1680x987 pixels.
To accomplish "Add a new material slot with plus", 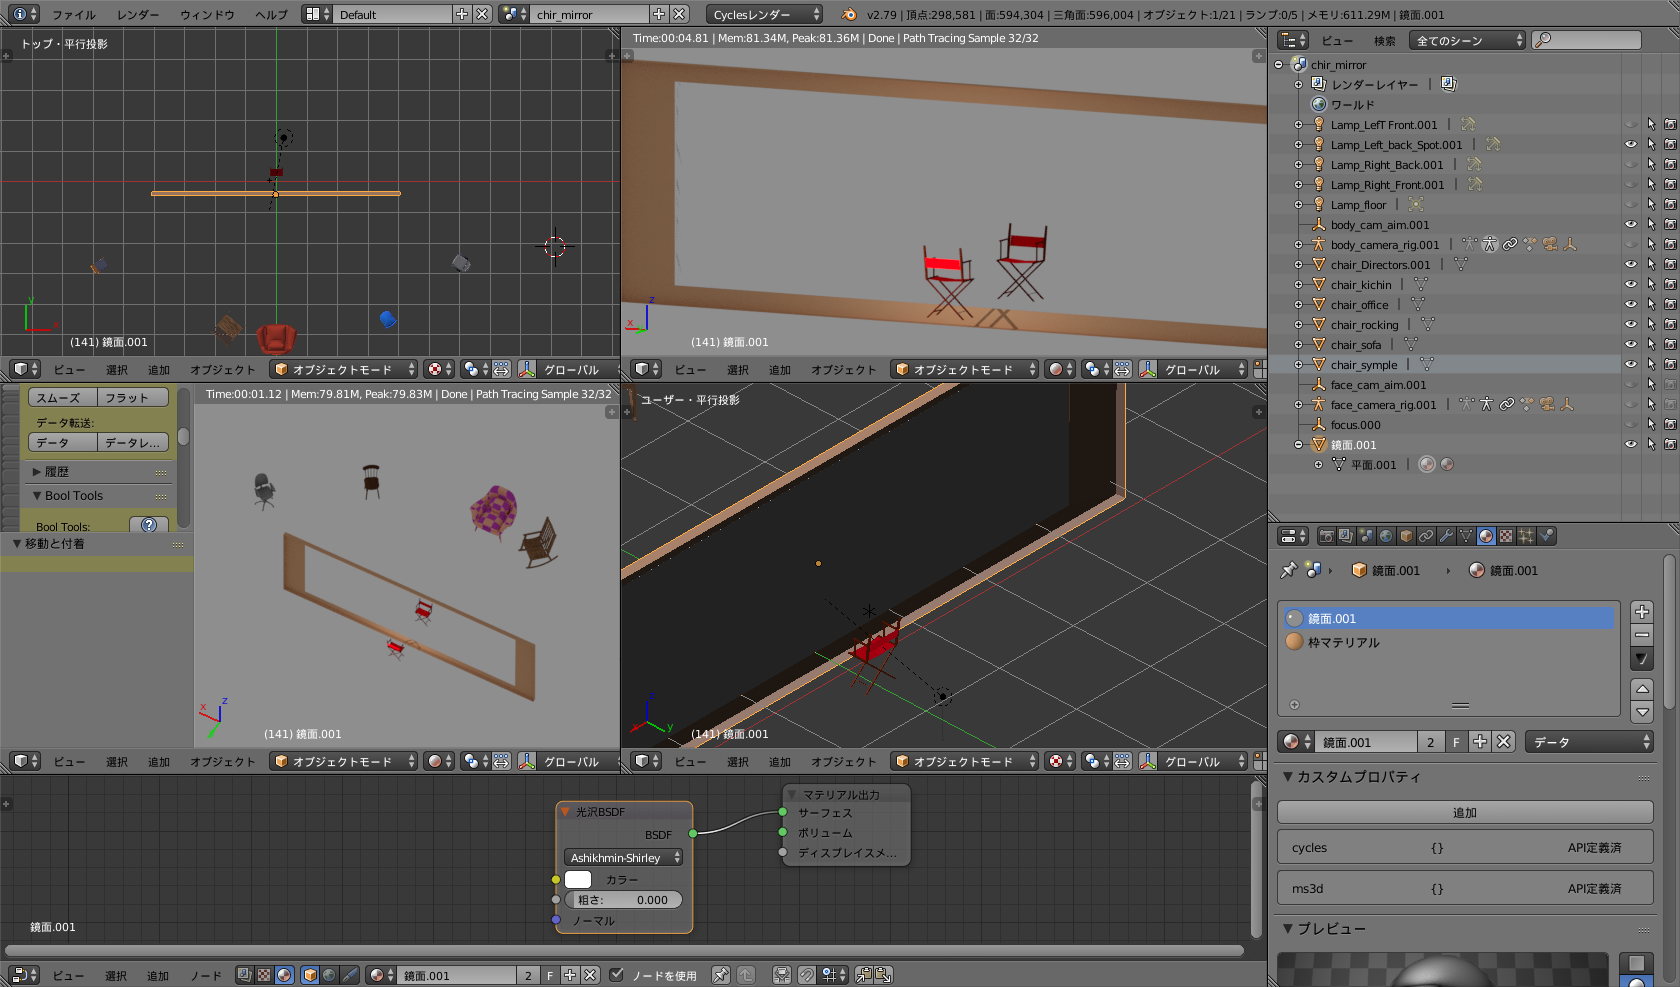I will 1642,612.
